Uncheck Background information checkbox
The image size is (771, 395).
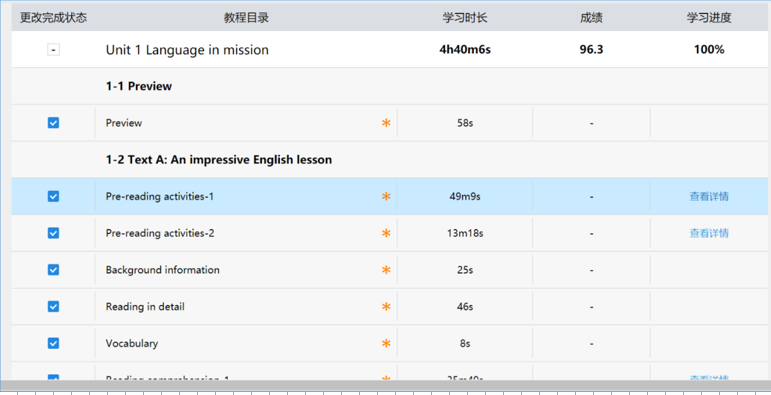pyautogui.click(x=54, y=270)
